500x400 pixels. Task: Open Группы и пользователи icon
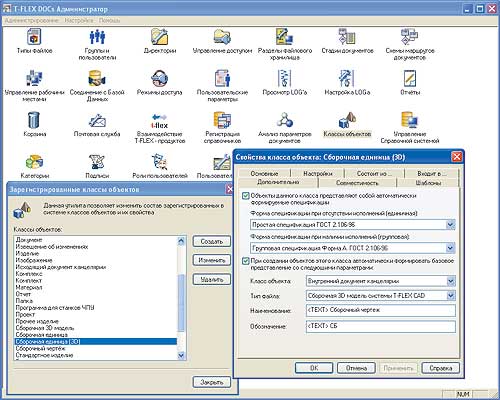pos(97,36)
